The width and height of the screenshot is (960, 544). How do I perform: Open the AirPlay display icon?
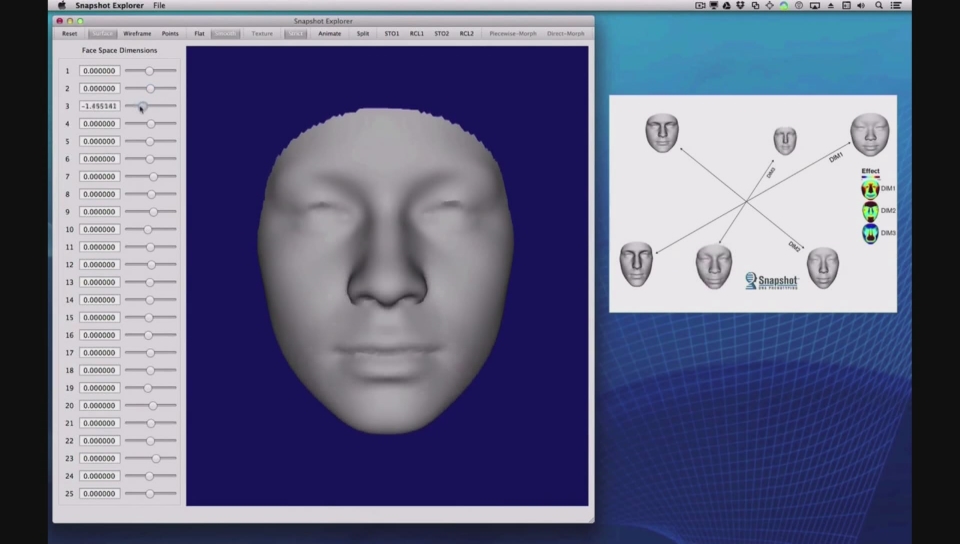pyautogui.click(x=815, y=5)
